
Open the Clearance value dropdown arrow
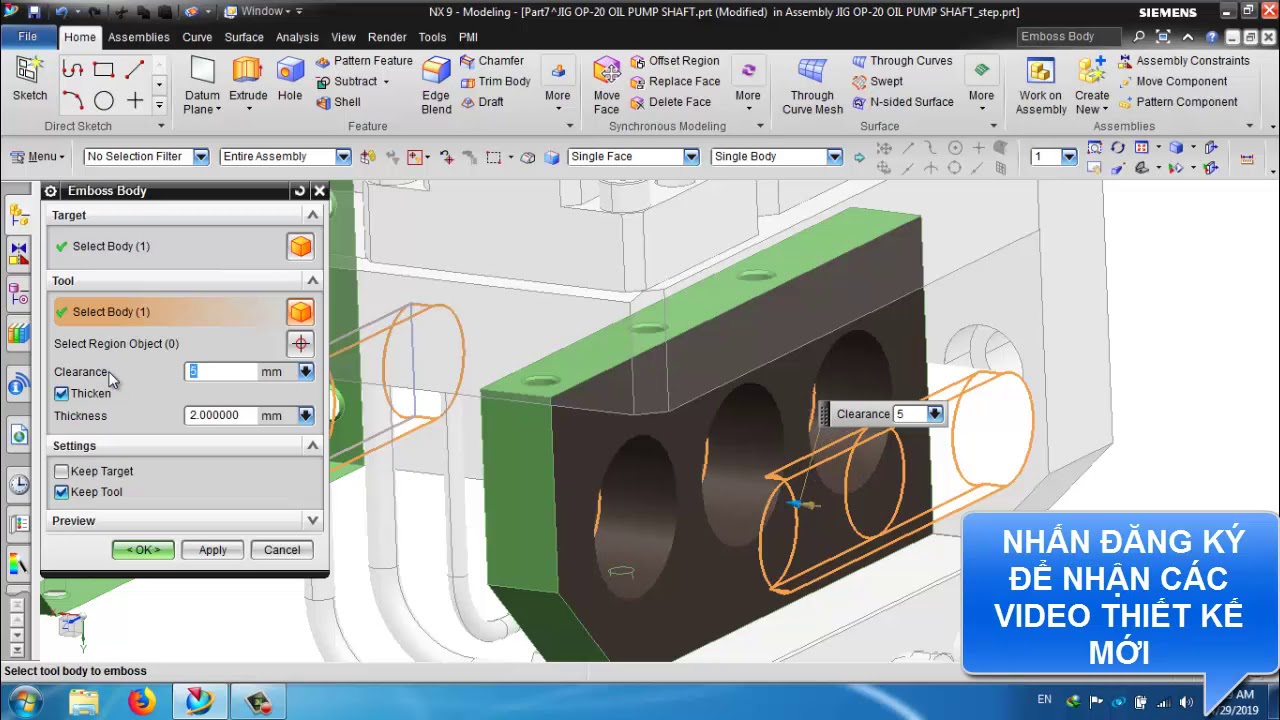point(306,372)
